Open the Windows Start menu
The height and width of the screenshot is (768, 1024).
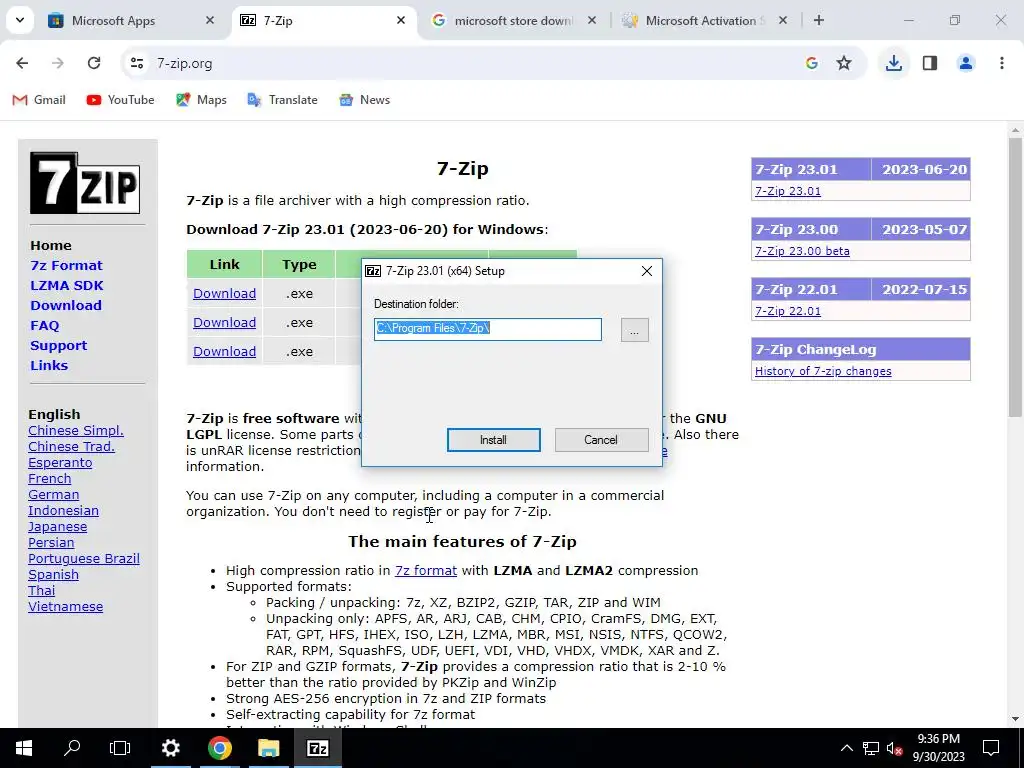[x=24, y=748]
